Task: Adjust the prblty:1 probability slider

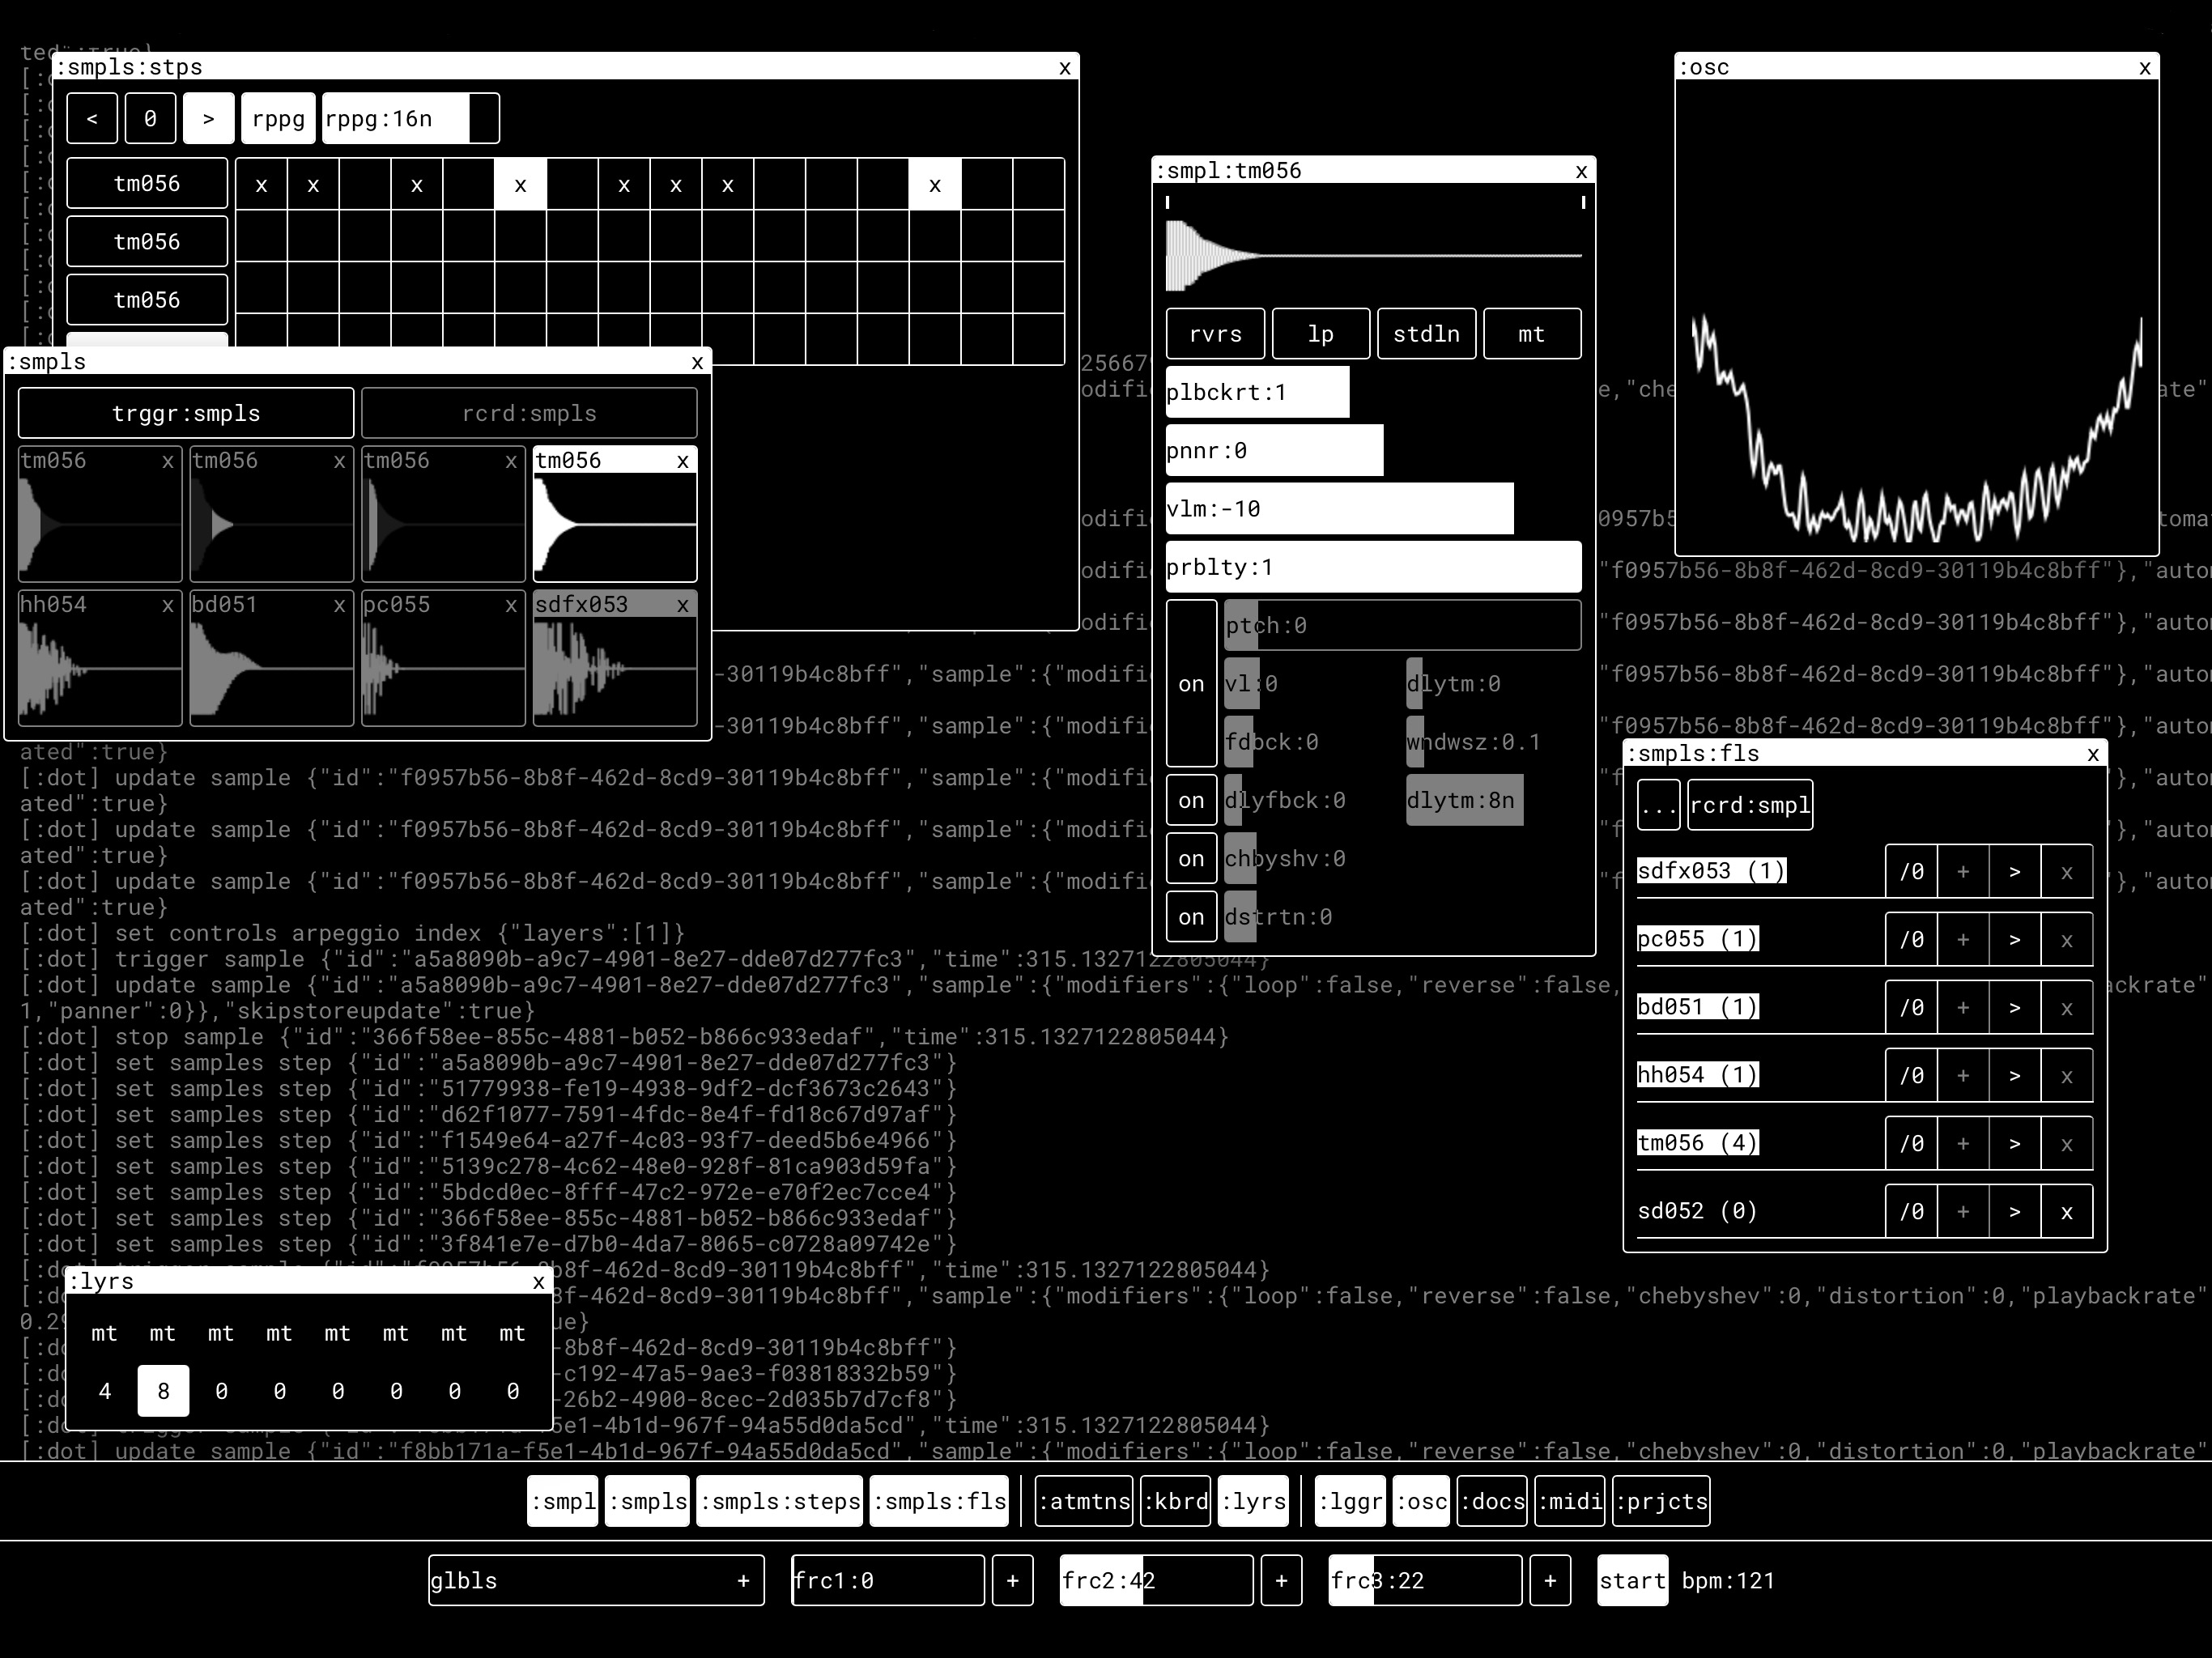Action: pyautogui.click(x=1374, y=567)
